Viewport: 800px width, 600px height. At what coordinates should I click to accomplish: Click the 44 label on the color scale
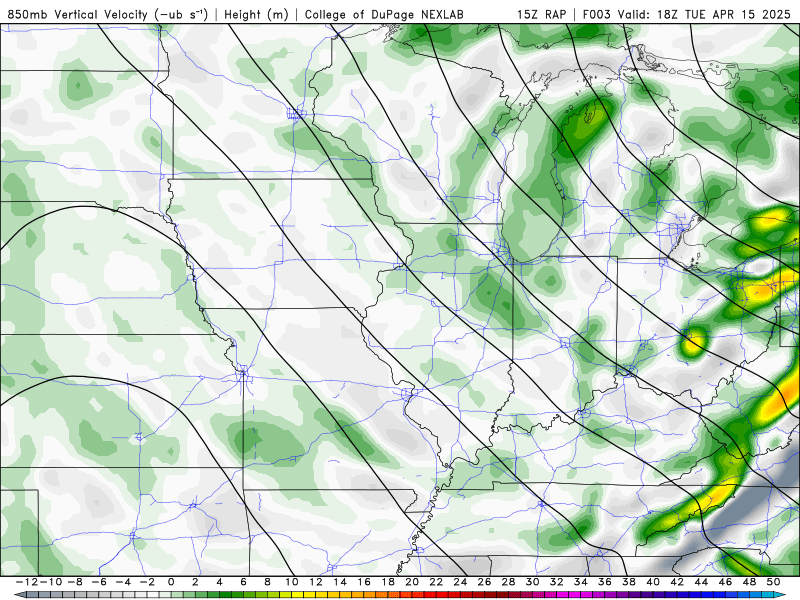[702, 582]
